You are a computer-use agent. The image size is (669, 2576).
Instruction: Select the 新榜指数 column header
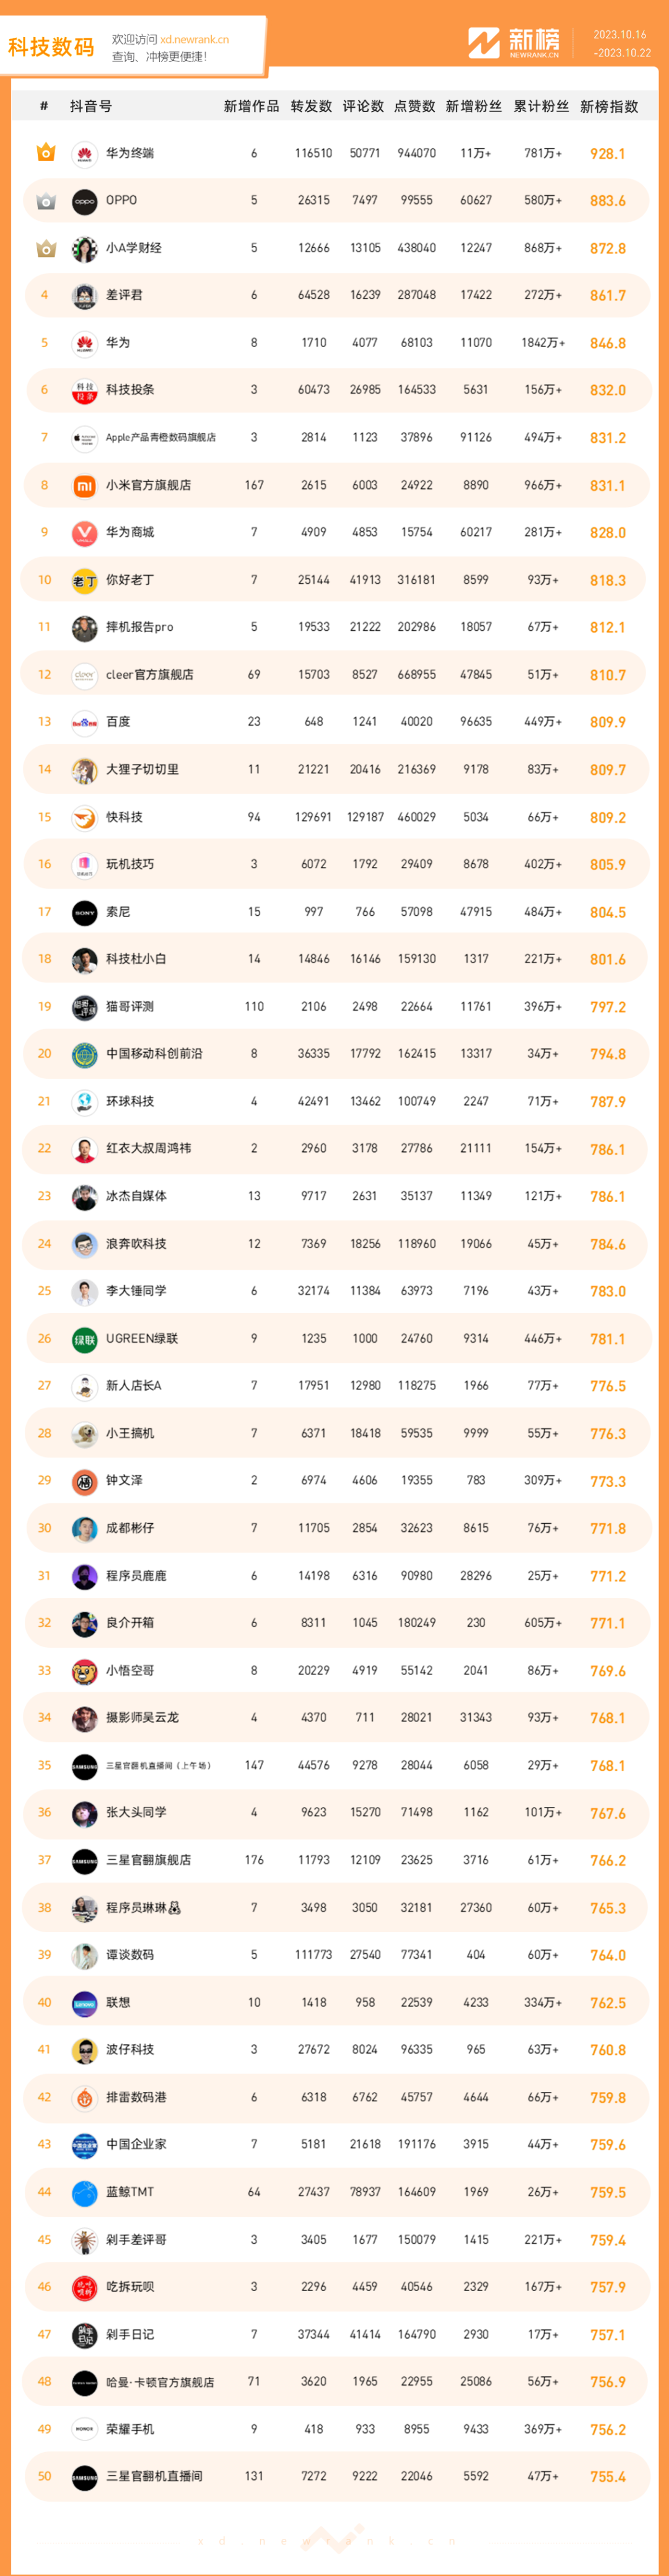[609, 106]
